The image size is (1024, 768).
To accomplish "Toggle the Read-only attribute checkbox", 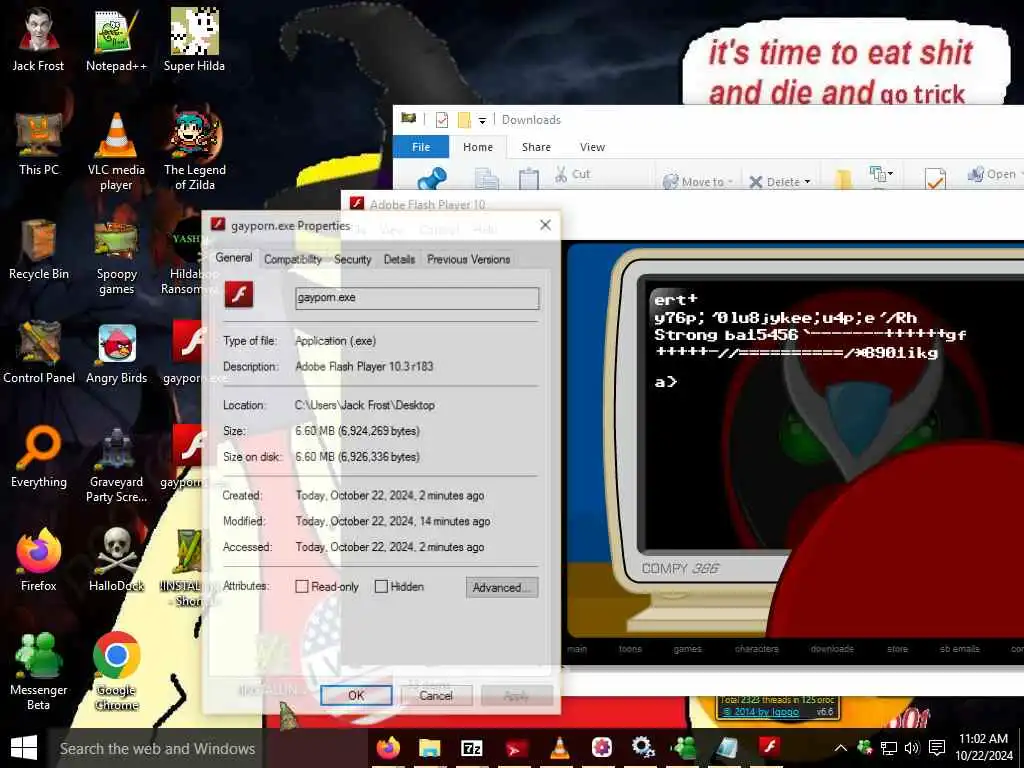I will tap(302, 586).
